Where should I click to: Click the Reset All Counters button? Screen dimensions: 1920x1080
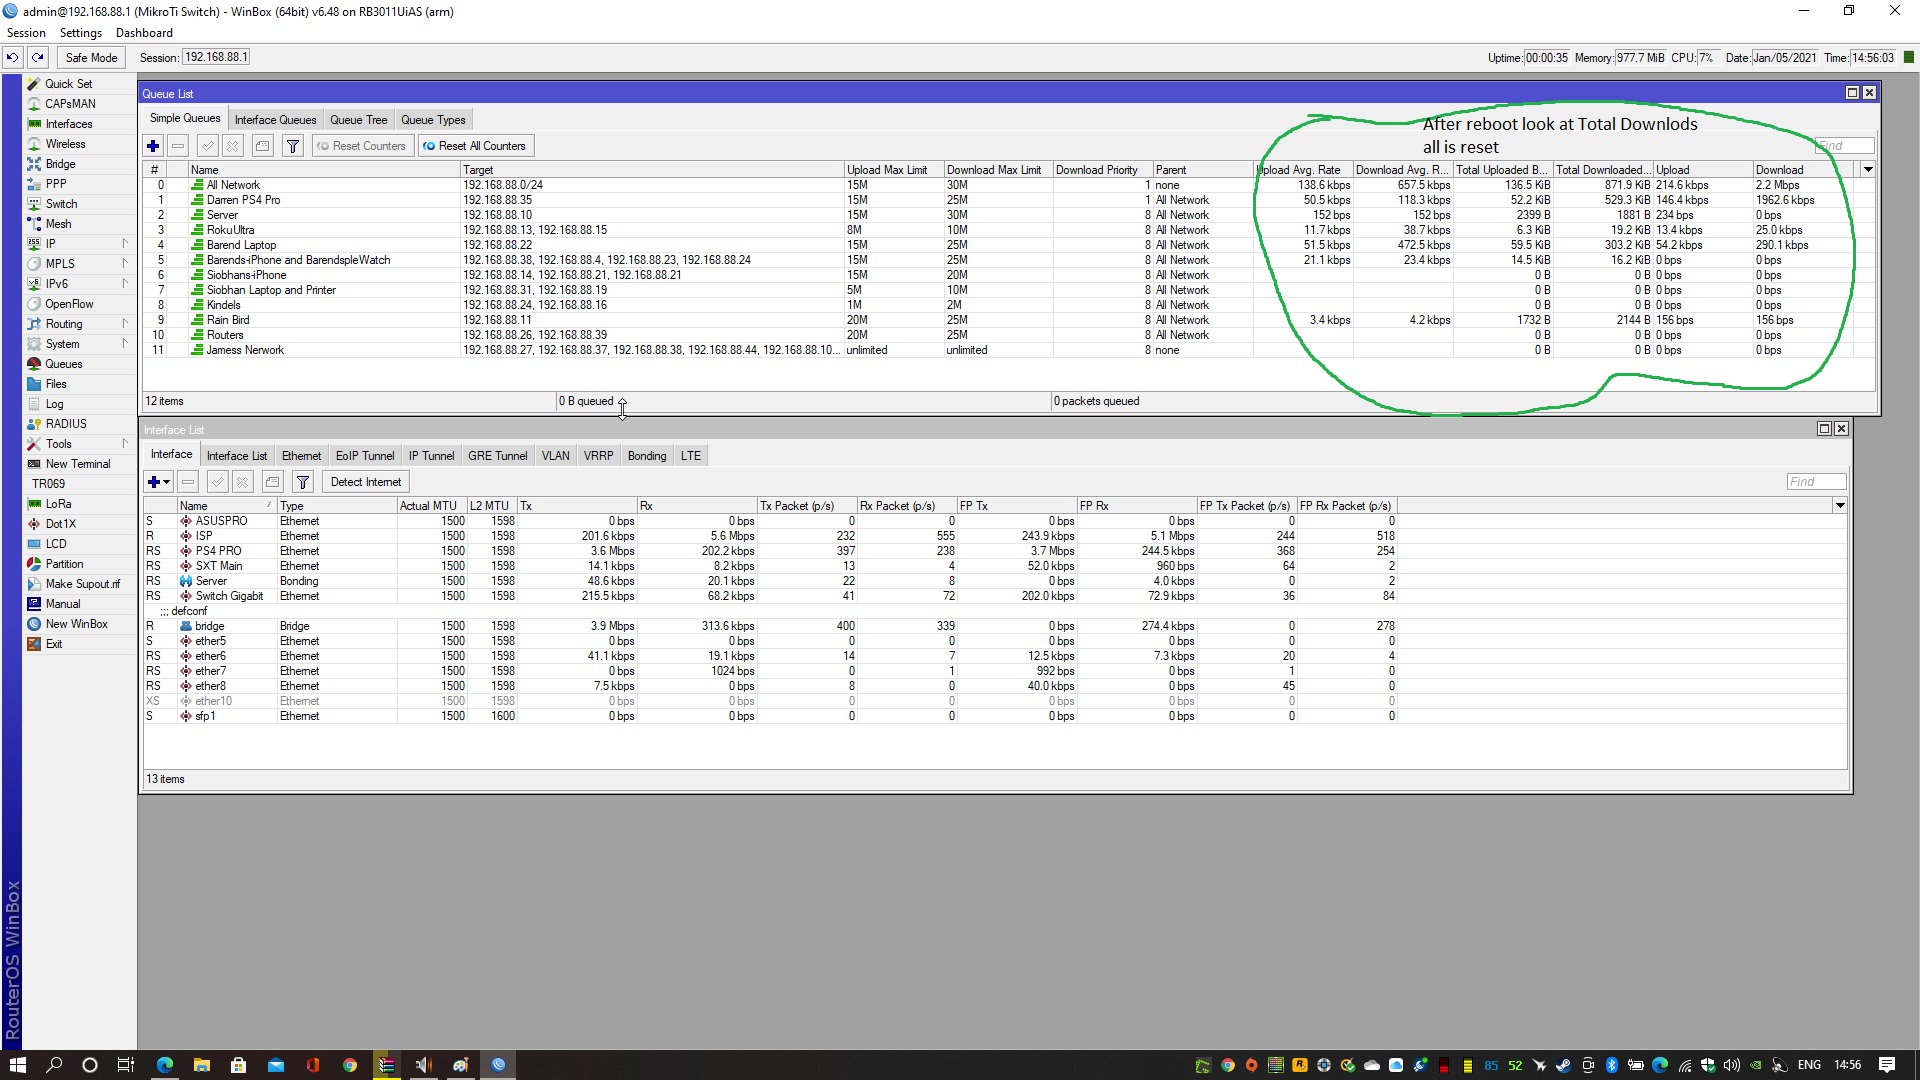pos(475,146)
